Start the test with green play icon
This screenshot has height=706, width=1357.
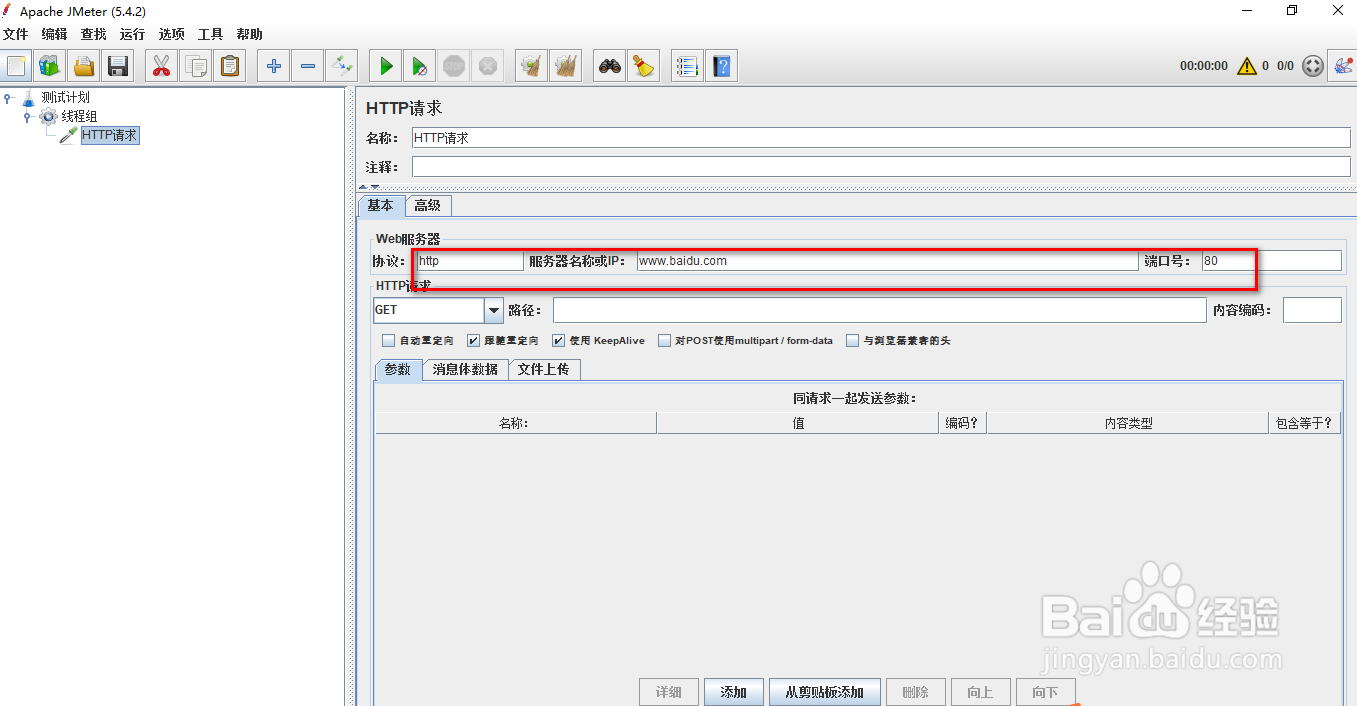[x=385, y=67]
